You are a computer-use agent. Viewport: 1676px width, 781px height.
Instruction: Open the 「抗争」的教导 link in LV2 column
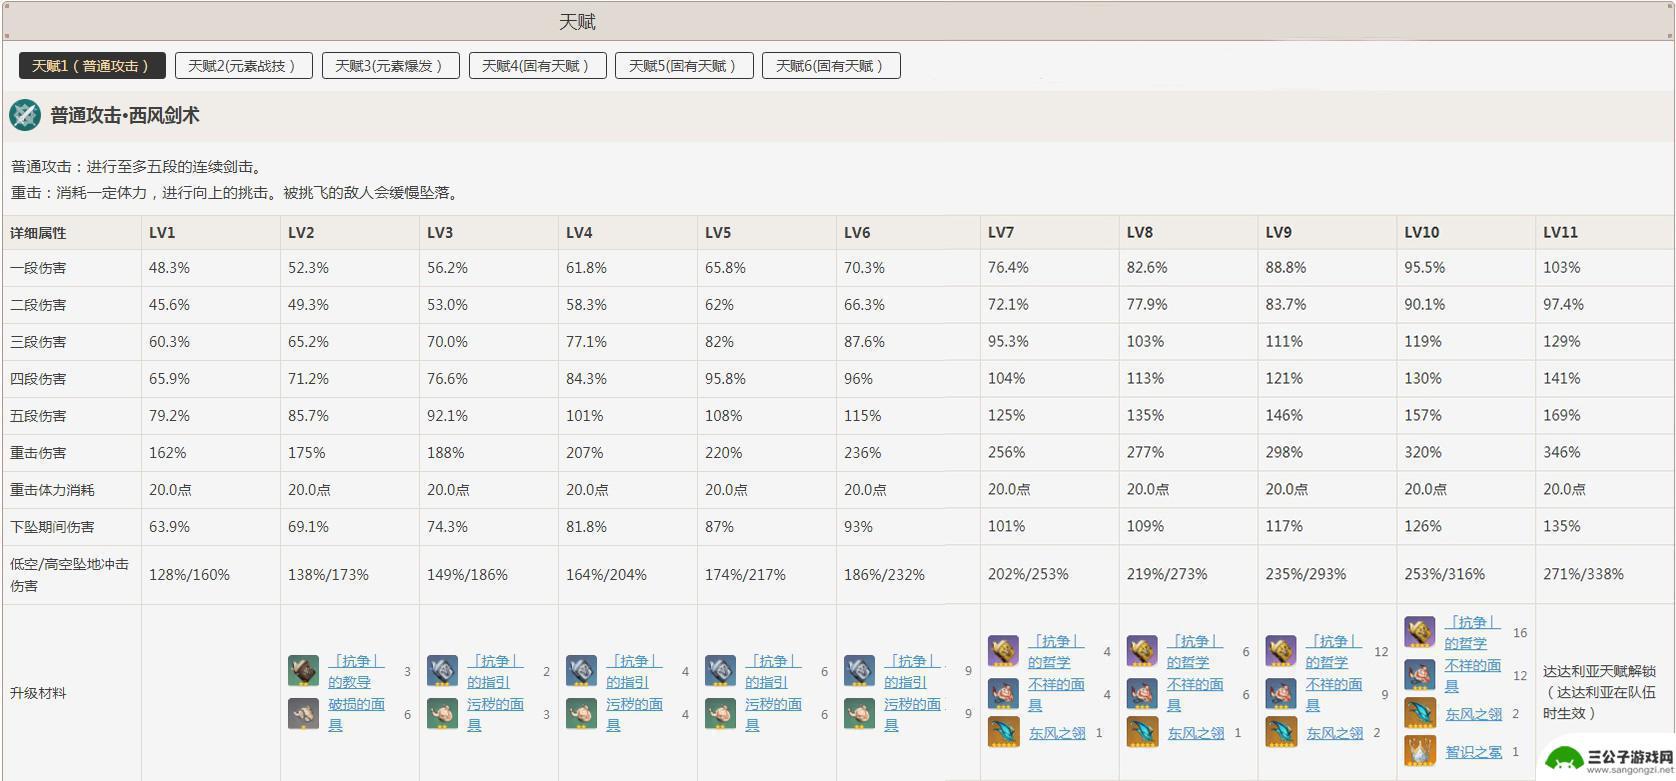[x=356, y=671]
